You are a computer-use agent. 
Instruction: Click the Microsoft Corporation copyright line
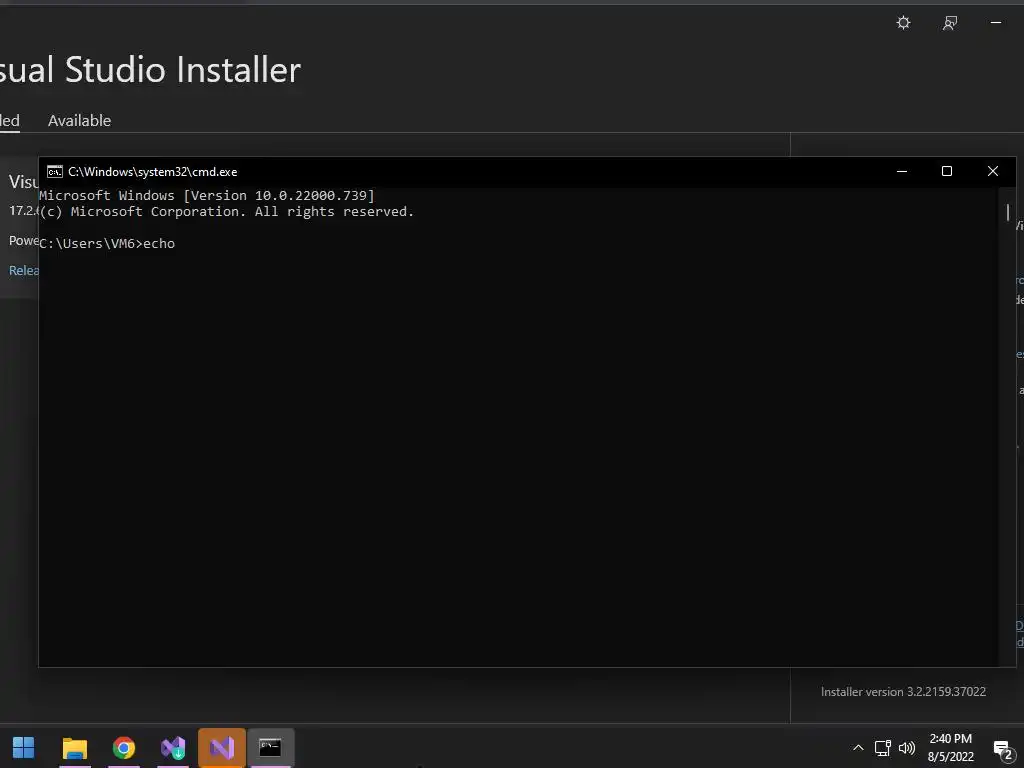227,212
